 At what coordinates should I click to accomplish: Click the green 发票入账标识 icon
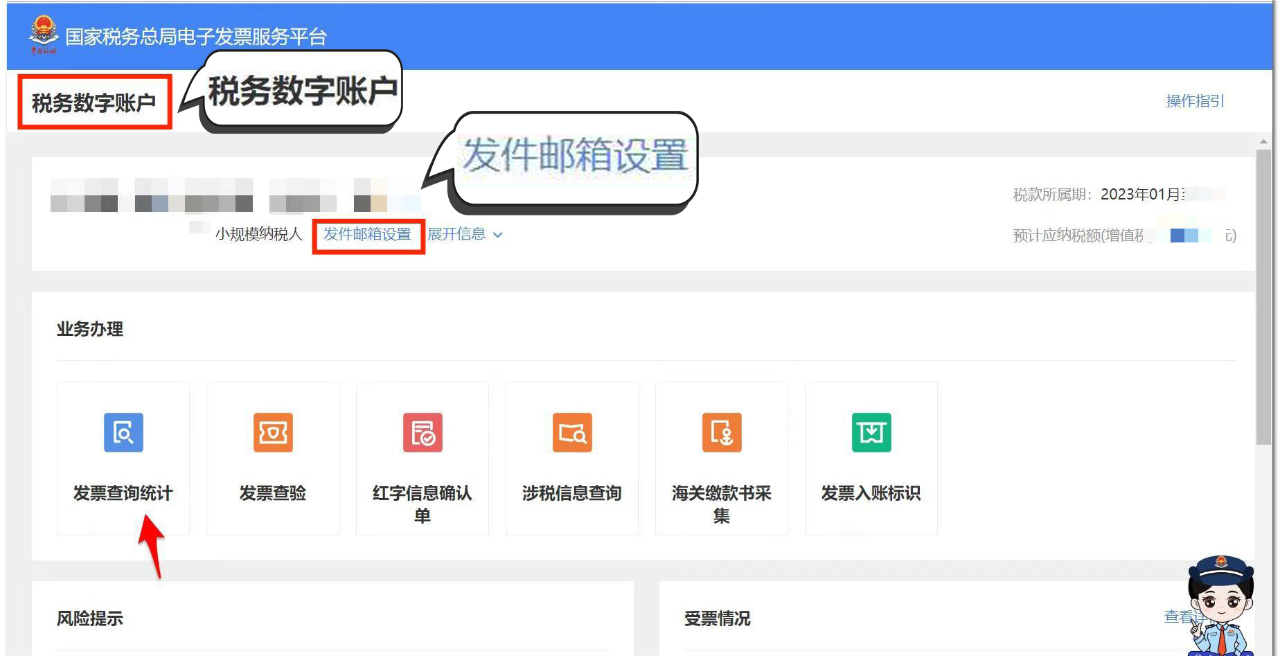[x=871, y=433]
